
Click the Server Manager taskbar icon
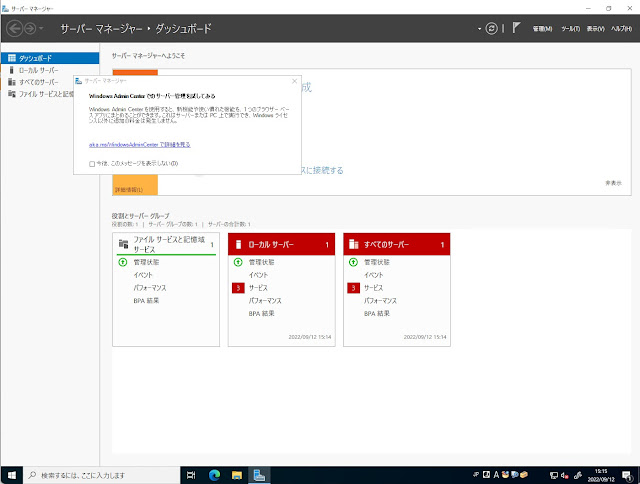click(260, 475)
